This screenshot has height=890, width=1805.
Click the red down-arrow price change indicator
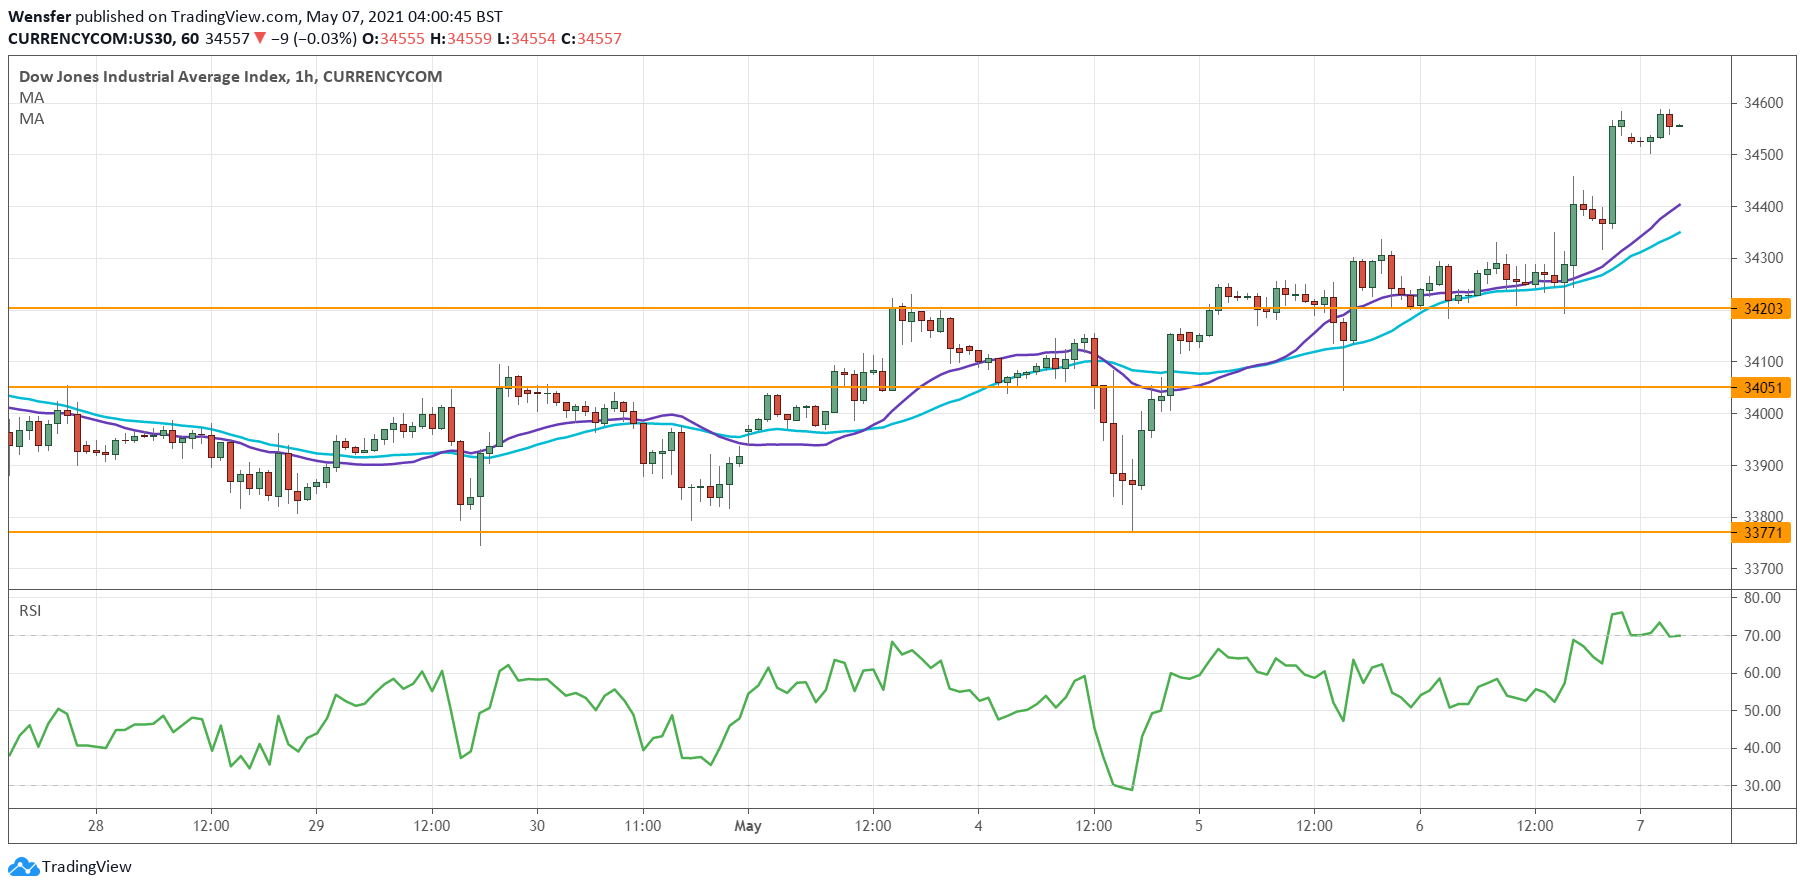[260, 39]
